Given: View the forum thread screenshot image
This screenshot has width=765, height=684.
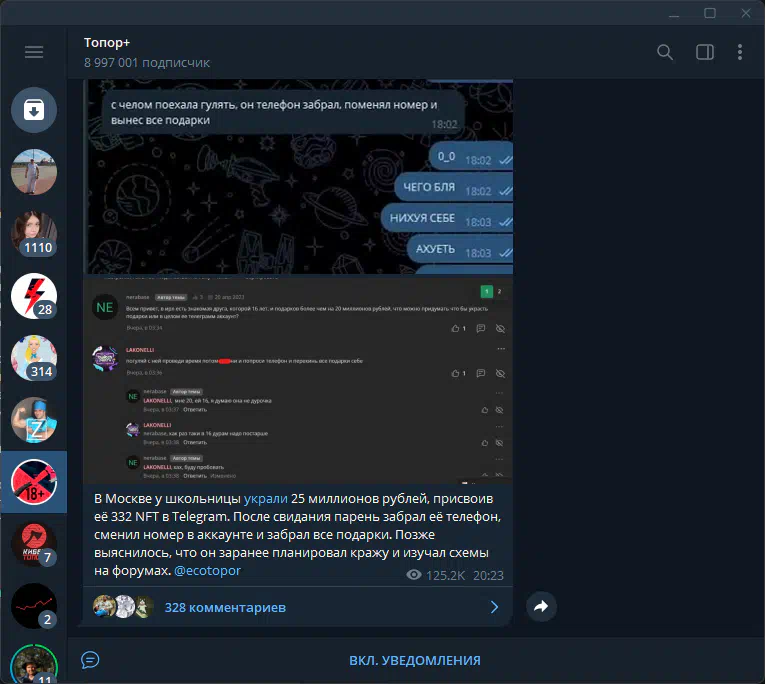Looking at the screenshot, I should pos(298,380).
